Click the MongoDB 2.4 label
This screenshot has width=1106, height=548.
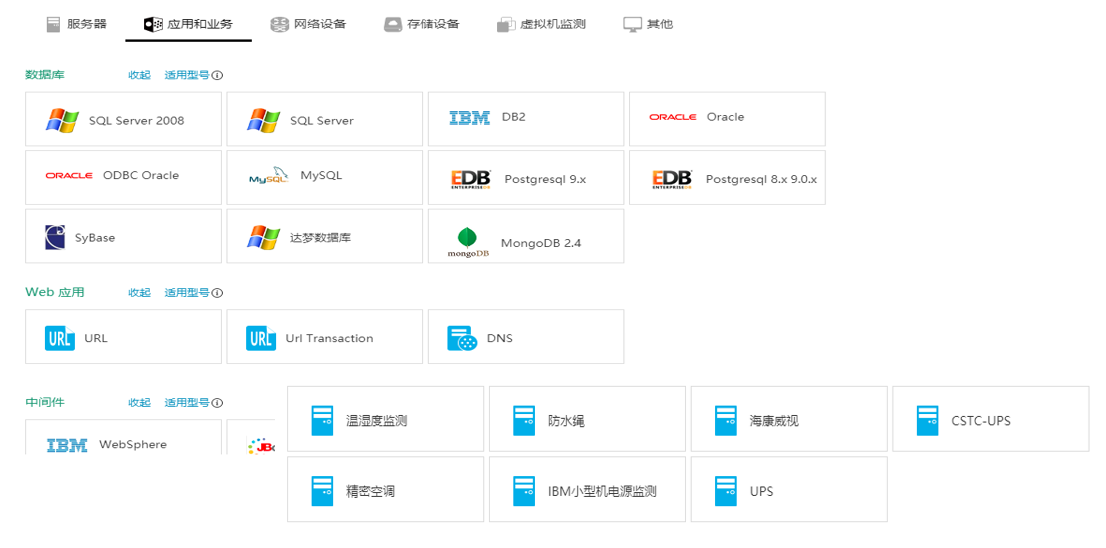(541, 243)
